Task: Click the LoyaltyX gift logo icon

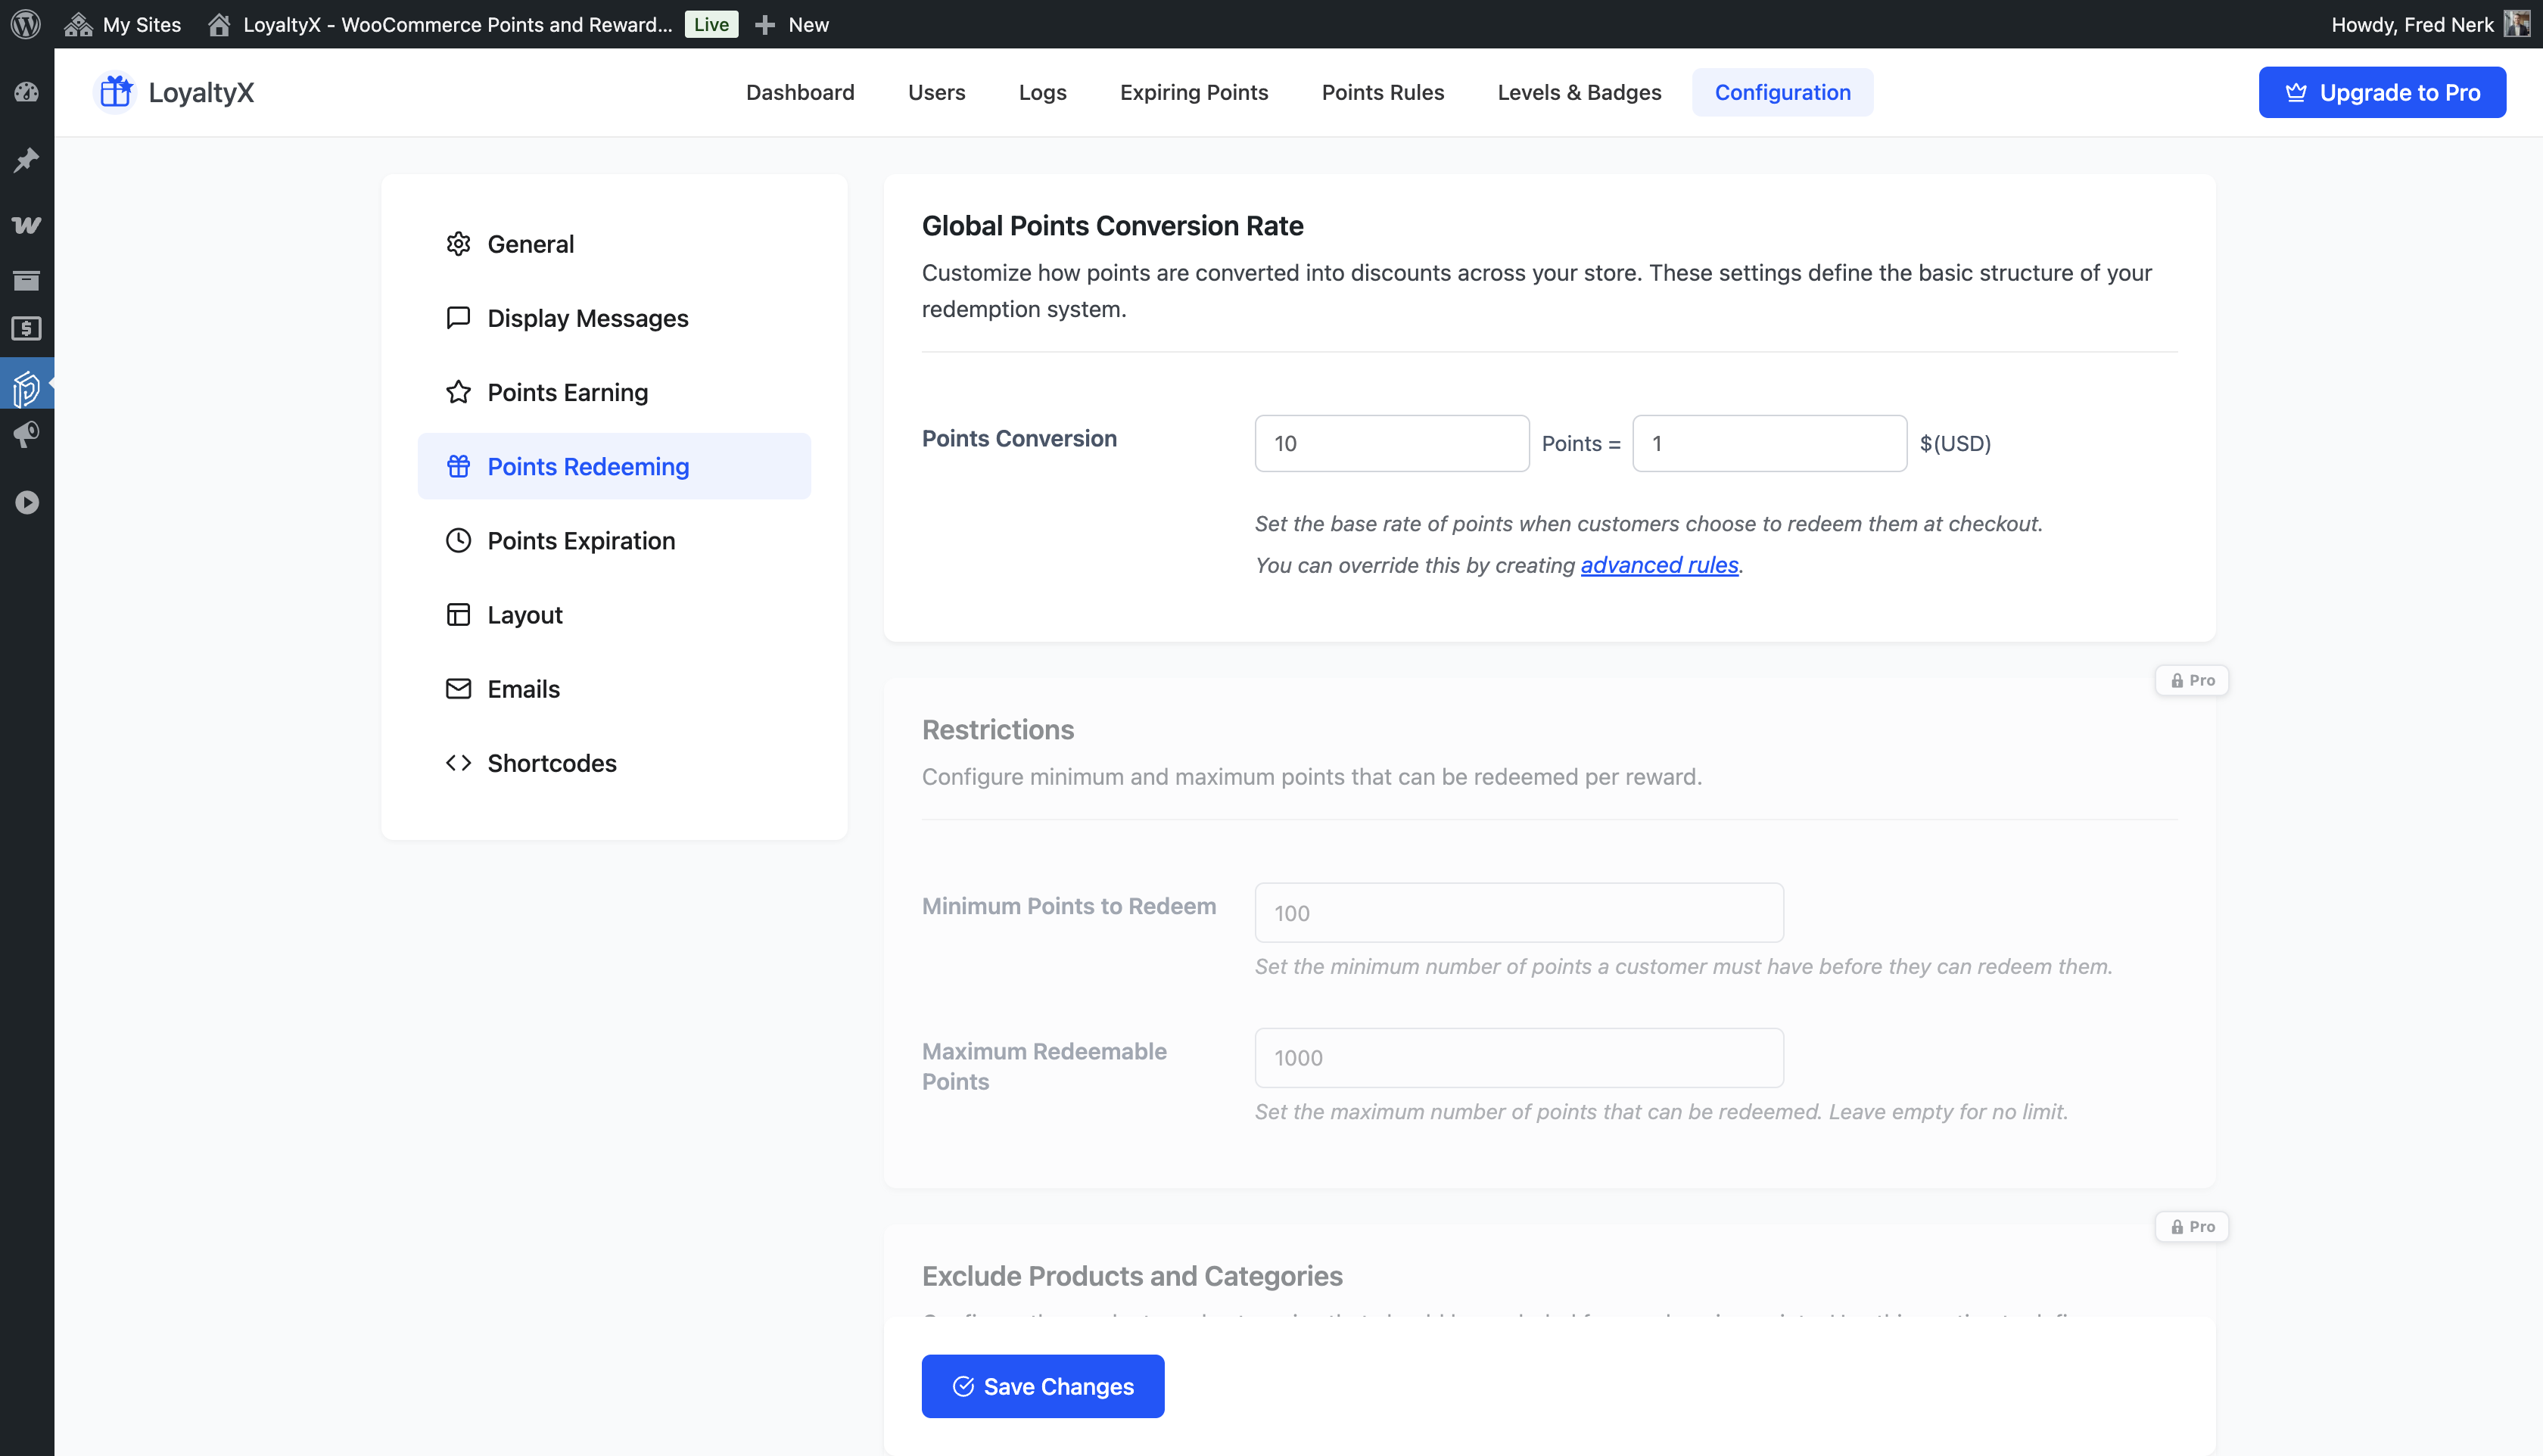Action: click(x=115, y=92)
